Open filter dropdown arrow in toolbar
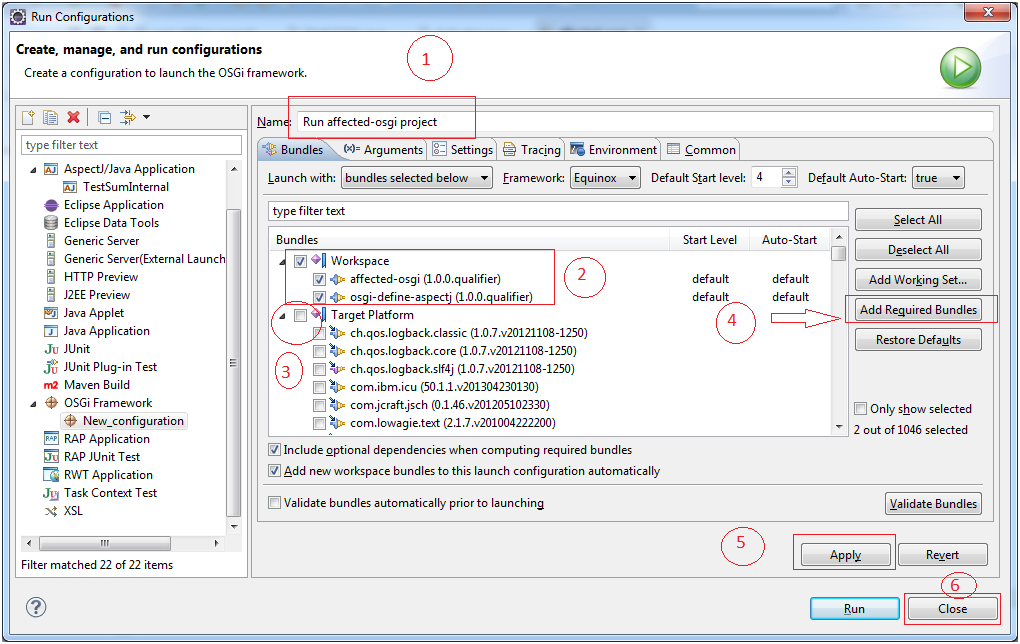This screenshot has width=1020, height=644. click(x=146, y=117)
